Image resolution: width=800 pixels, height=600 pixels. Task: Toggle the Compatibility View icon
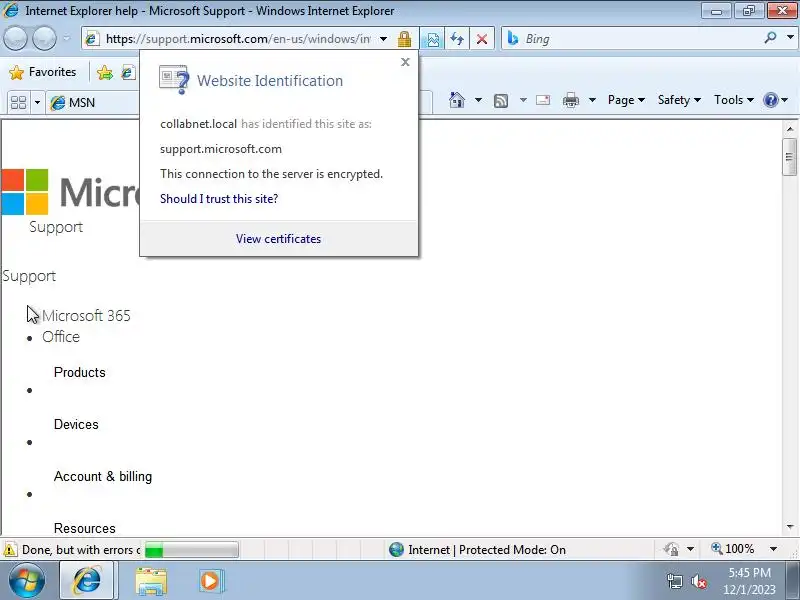pyautogui.click(x=433, y=39)
